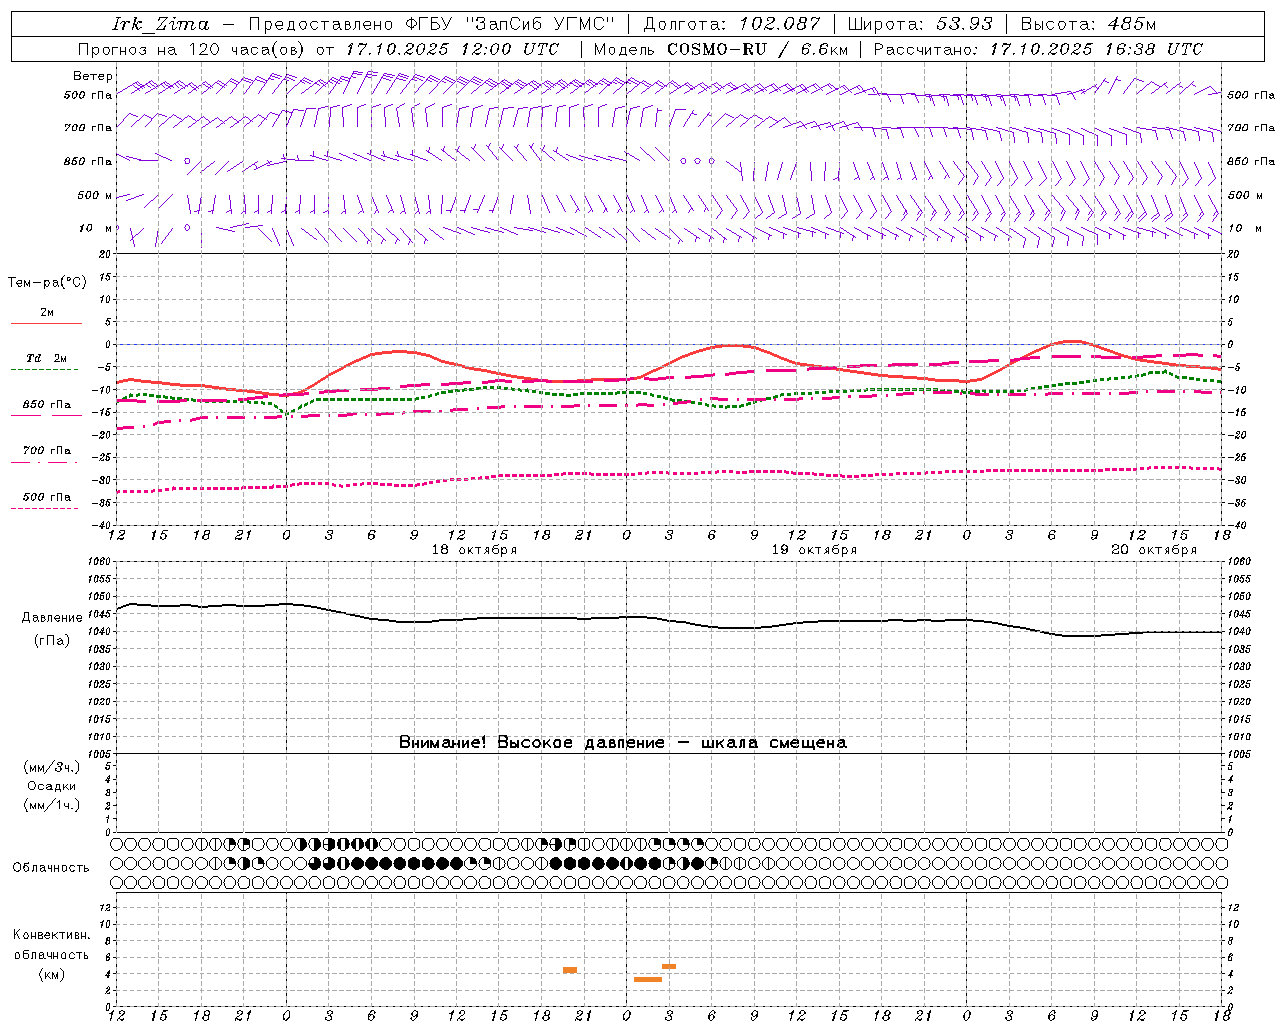Click the high pressure warning text
Image resolution: width=1280 pixels, height=1024 pixels.
point(623,742)
